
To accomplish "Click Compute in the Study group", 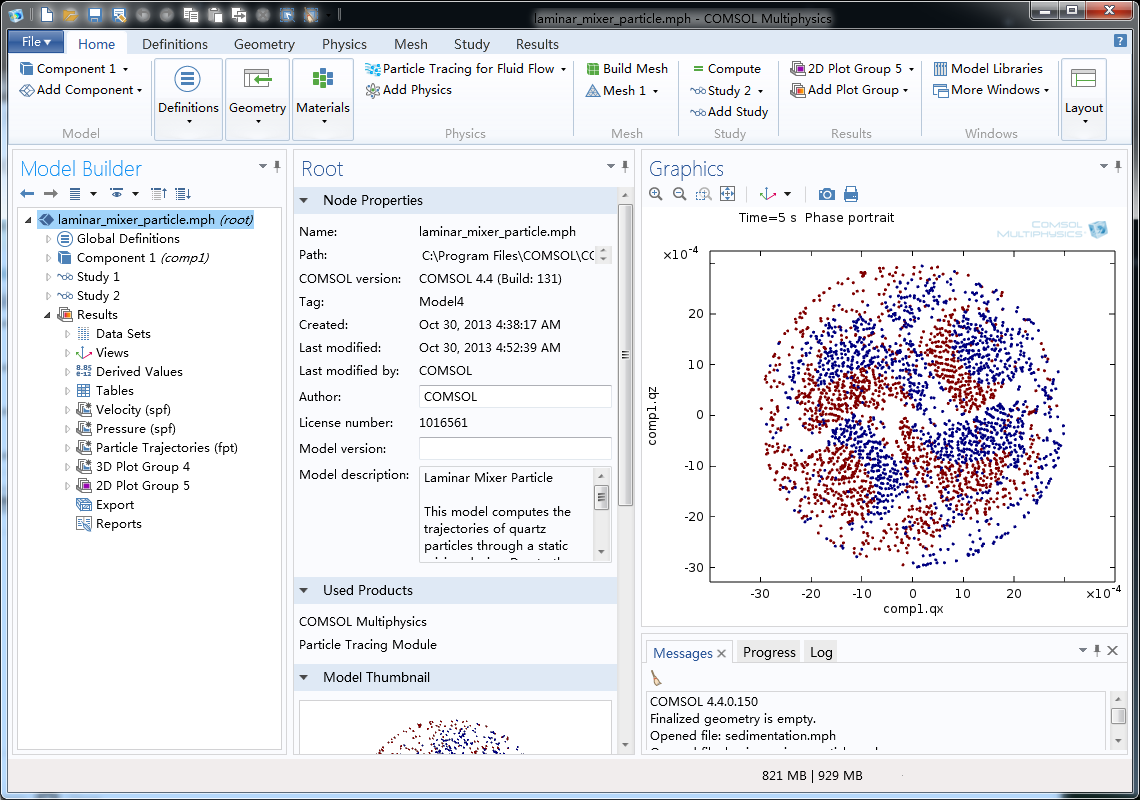I will click(726, 69).
